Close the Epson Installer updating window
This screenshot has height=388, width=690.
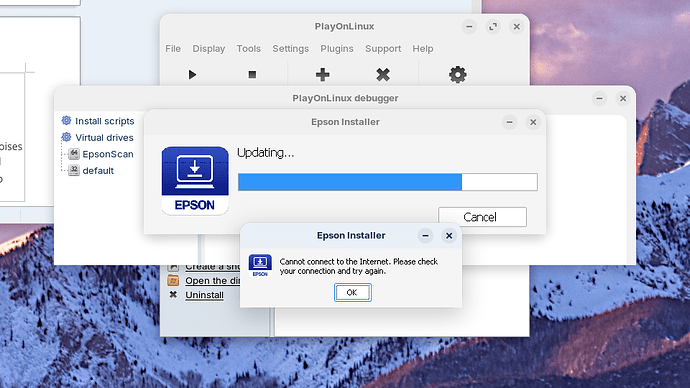click(533, 122)
